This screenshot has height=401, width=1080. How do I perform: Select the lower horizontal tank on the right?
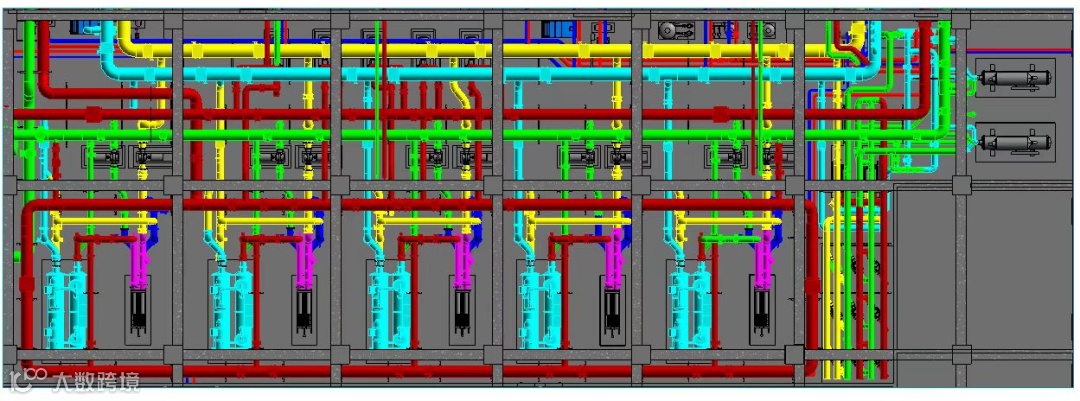point(1015,143)
